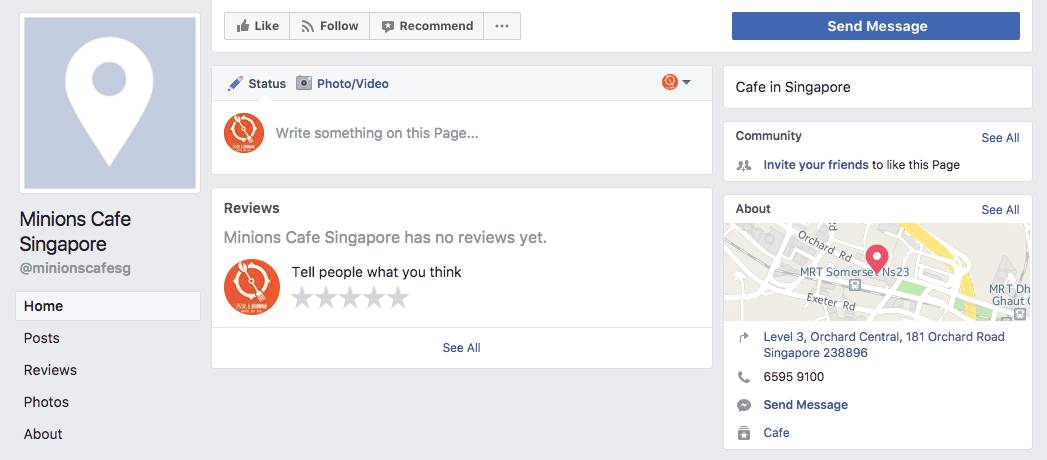Click the Invite your friends link
1047x460 pixels.
(x=815, y=165)
